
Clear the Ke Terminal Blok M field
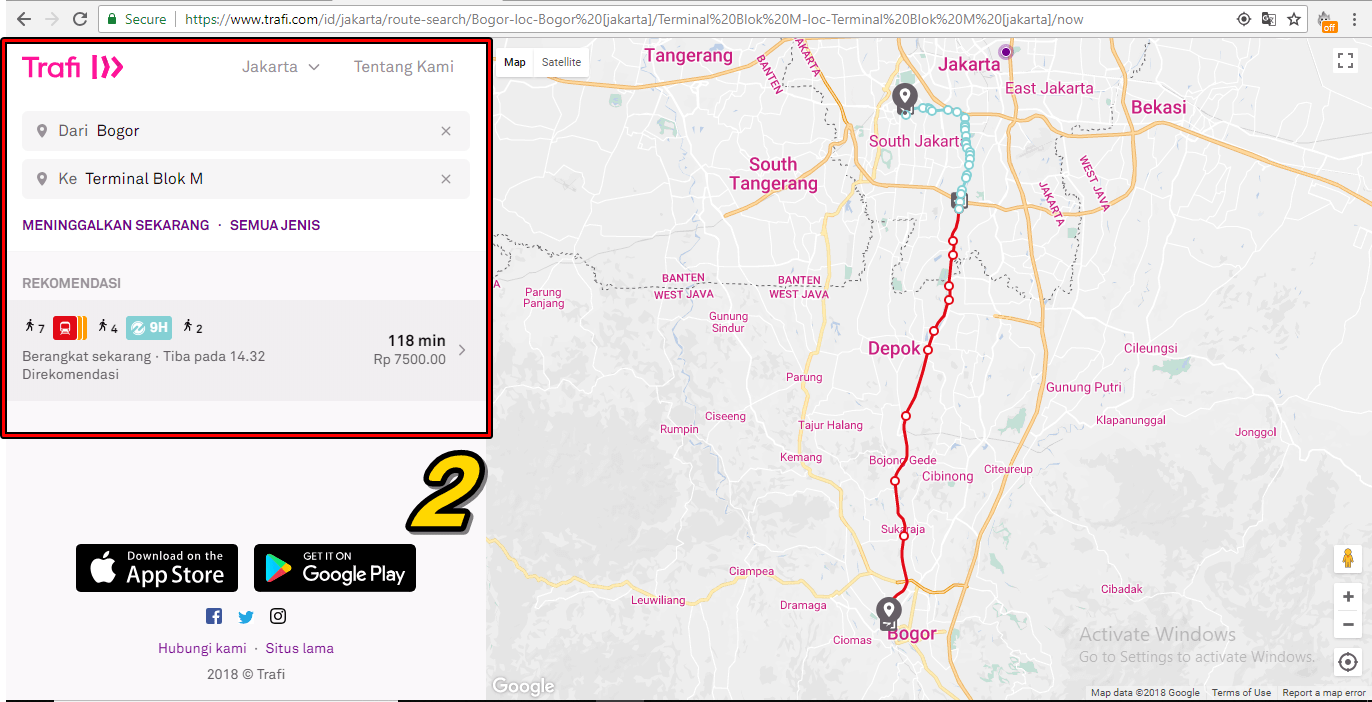click(446, 179)
